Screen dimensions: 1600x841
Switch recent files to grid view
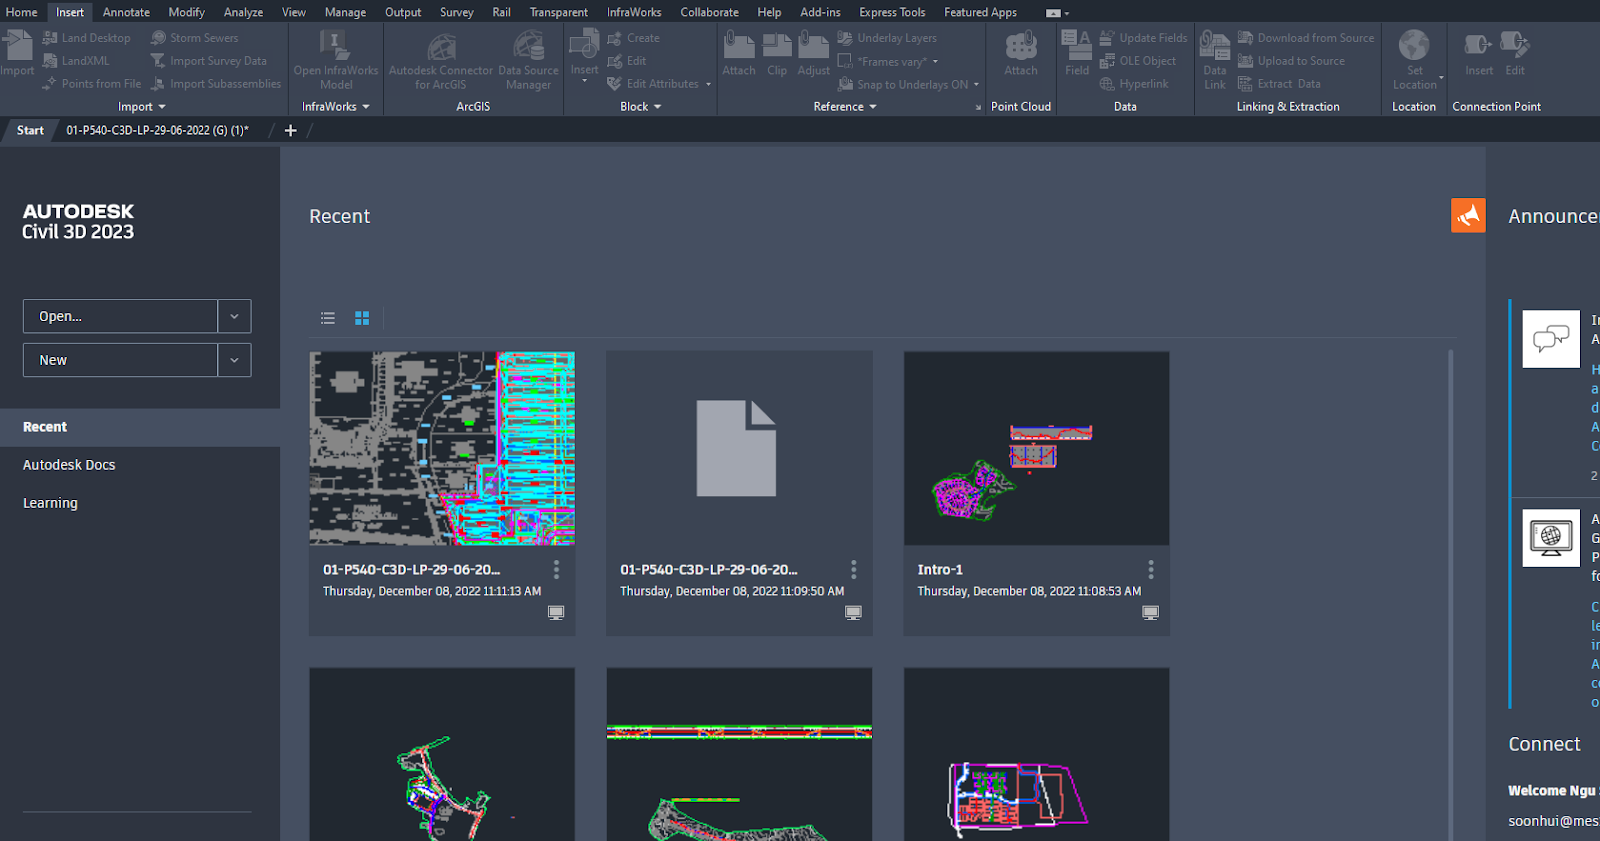362,318
